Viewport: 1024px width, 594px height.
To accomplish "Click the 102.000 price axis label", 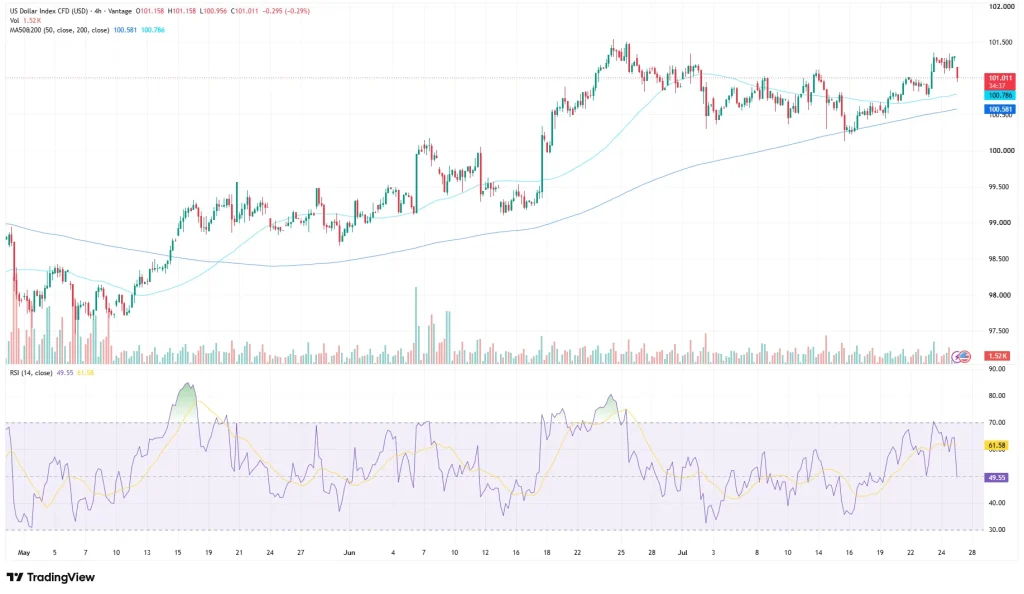I will (x=1002, y=7).
